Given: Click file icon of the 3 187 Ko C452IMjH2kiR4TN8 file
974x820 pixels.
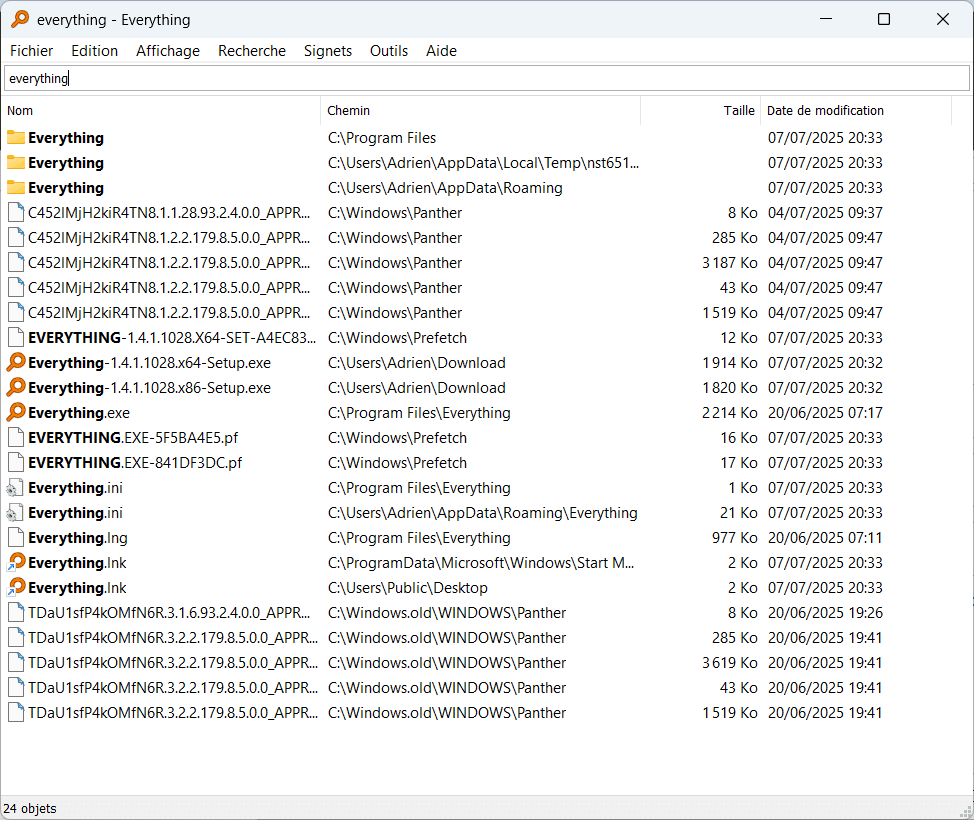Looking at the screenshot, I should click(16, 262).
